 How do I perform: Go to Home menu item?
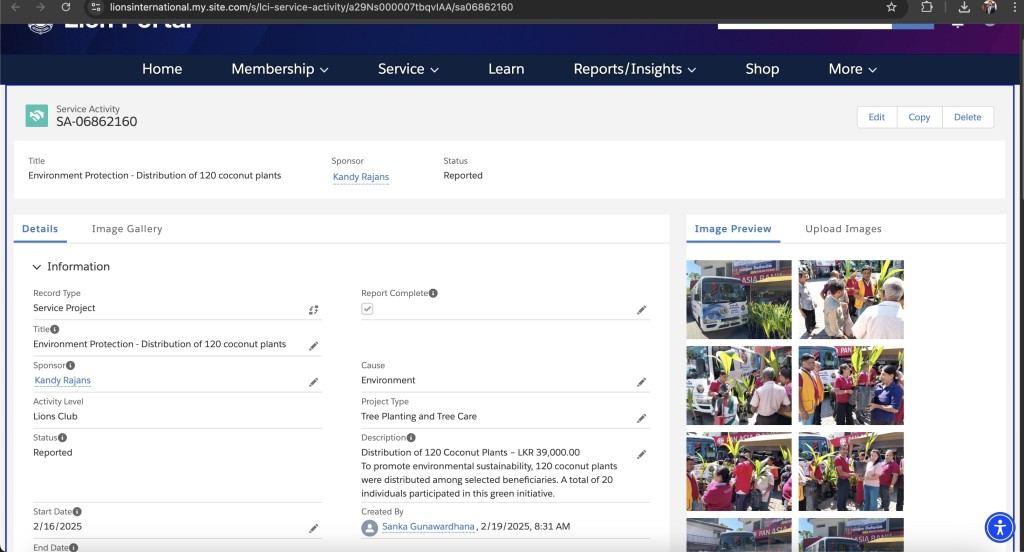pos(162,69)
